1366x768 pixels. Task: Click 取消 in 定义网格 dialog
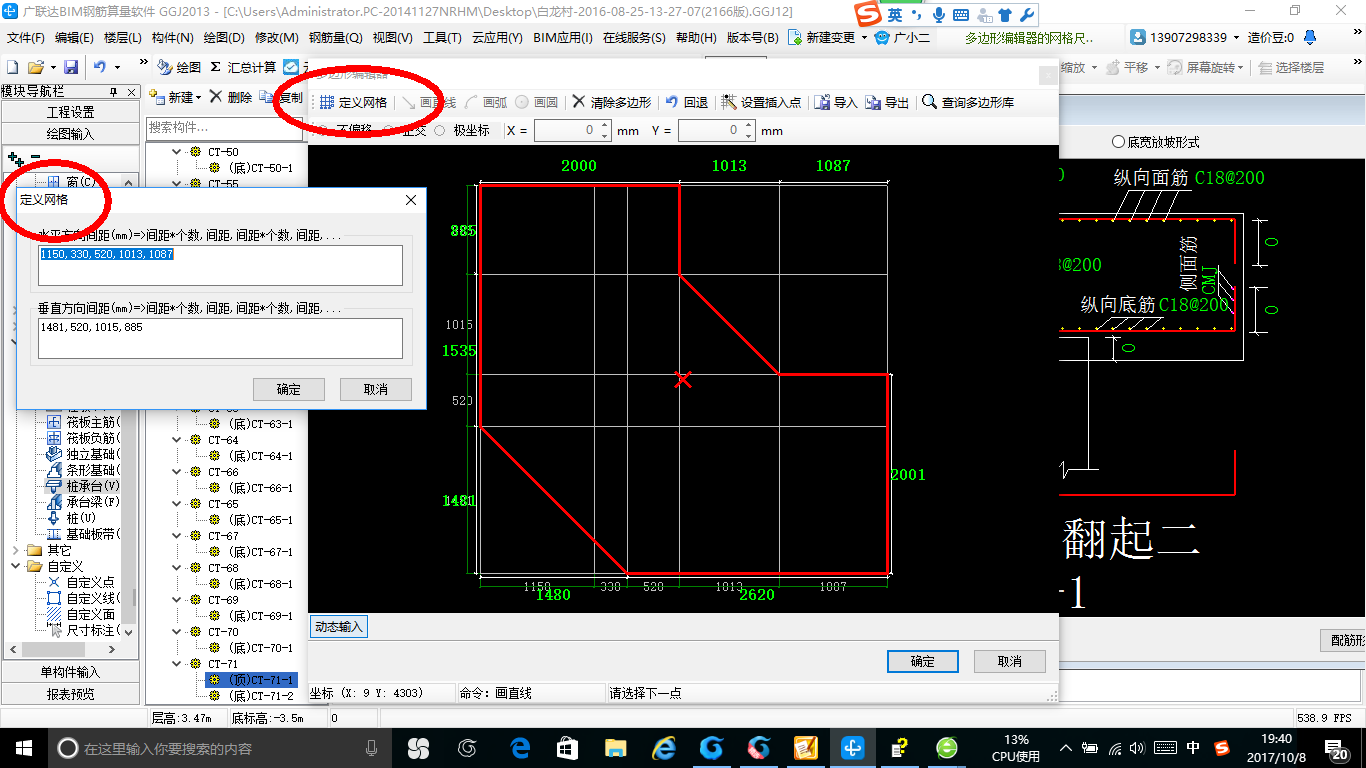[376, 389]
